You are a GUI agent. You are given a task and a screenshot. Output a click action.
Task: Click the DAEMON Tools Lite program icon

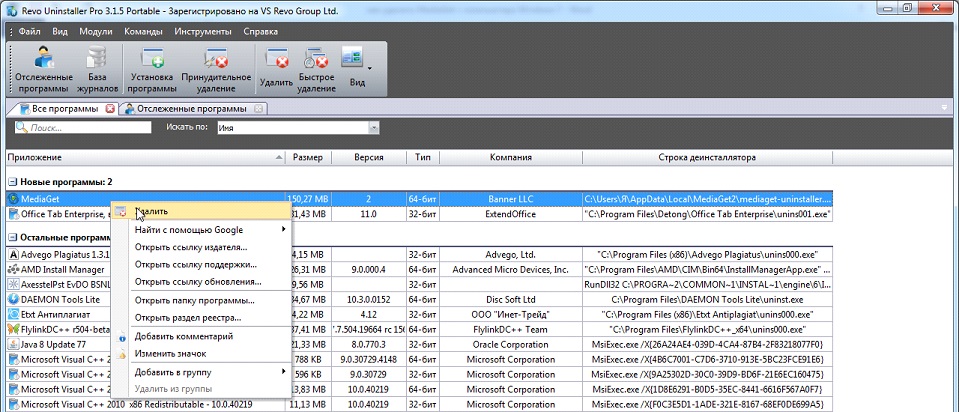point(13,298)
